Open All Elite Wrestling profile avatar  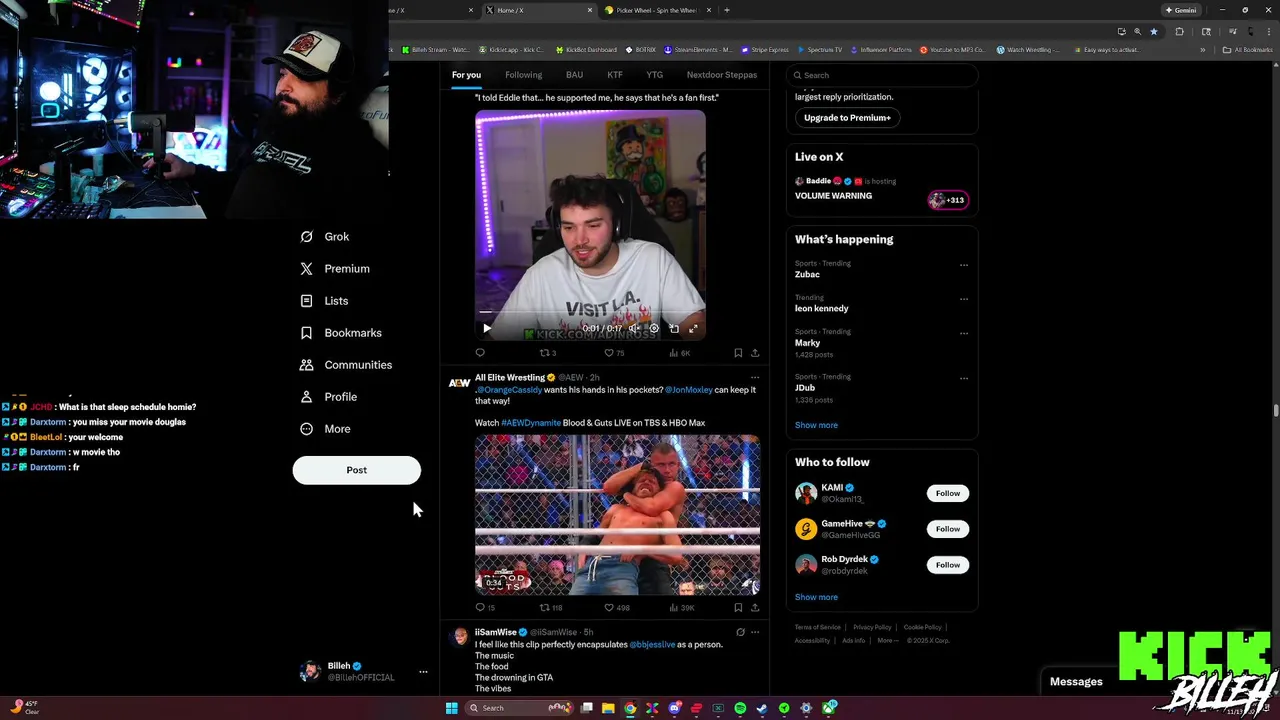pyautogui.click(x=459, y=383)
